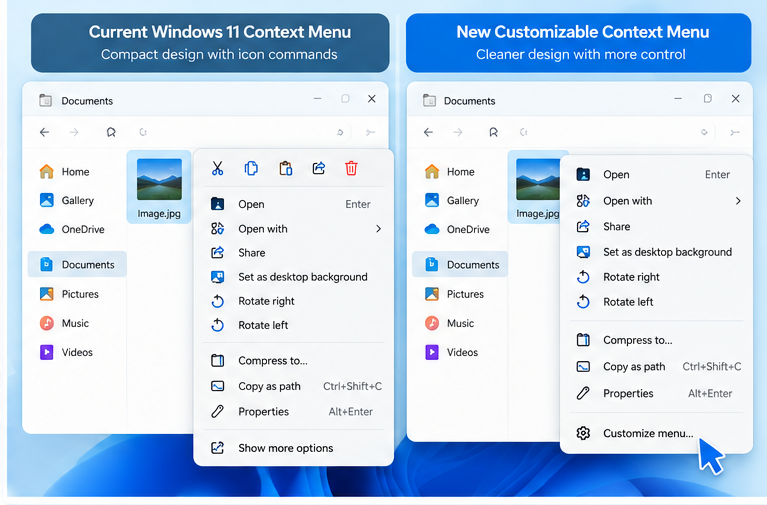The image size is (767, 505).
Task: Select Open with in the right context menu
Action: pyautogui.click(x=656, y=201)
